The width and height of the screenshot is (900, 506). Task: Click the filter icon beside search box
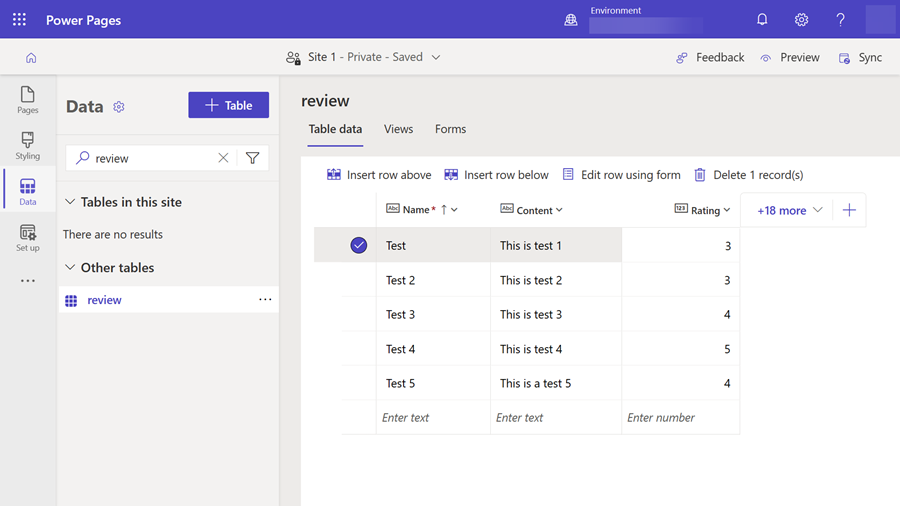(253, 158)
